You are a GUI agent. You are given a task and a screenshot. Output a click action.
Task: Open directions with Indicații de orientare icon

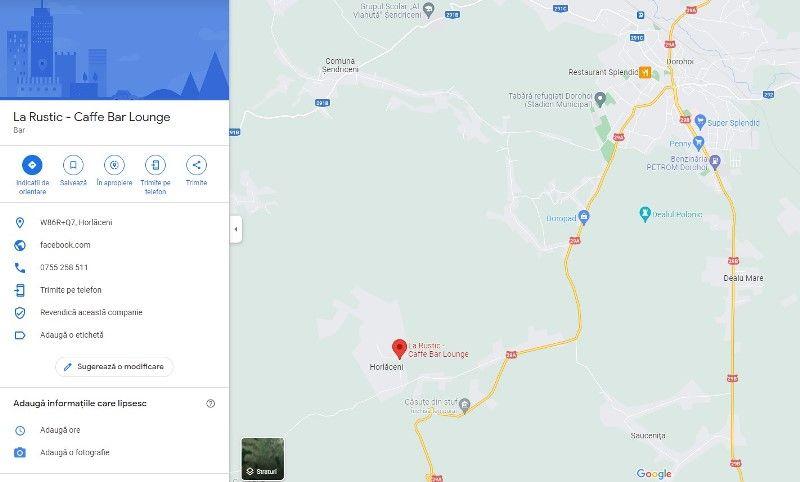[32, 165]
